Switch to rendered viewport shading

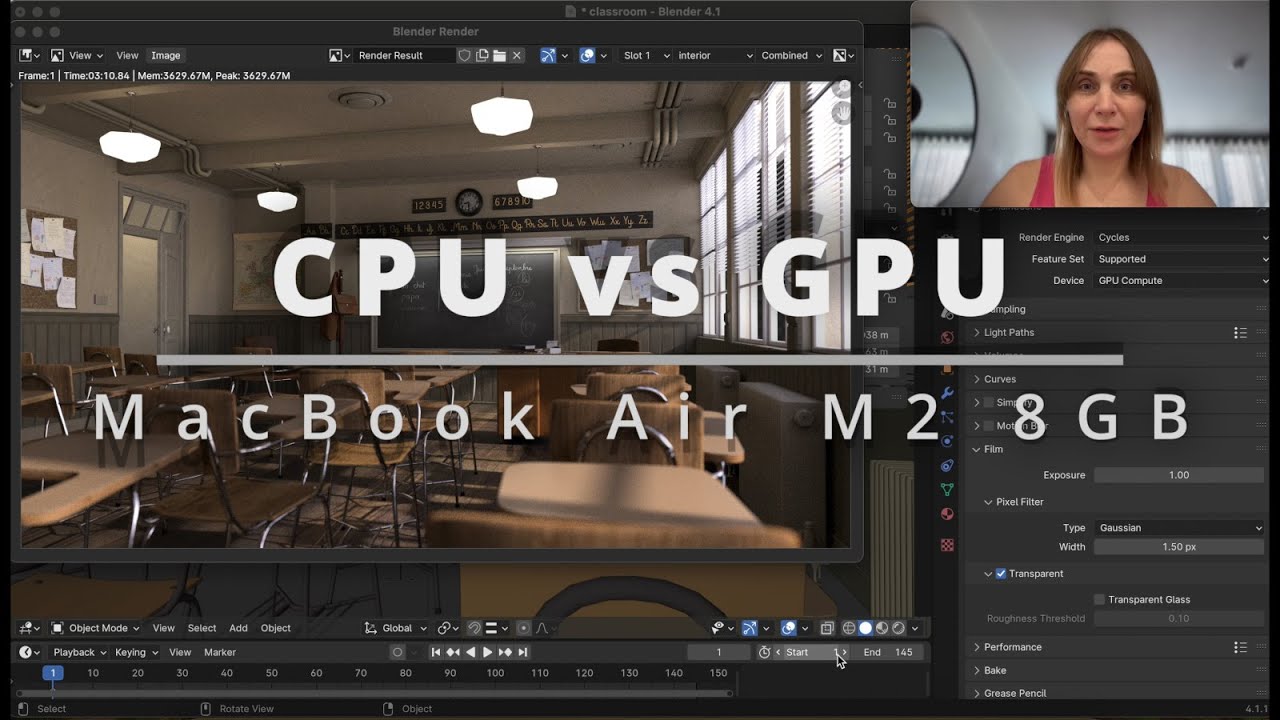[898, 628]
